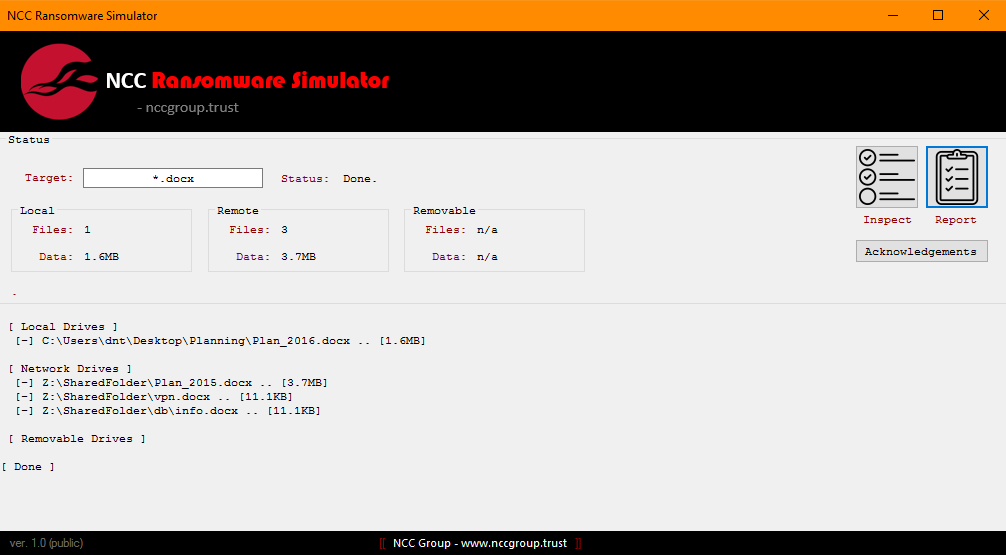Click the Network Drives section header
Viewport: 1006px width, 555px height.
[69, 369]
